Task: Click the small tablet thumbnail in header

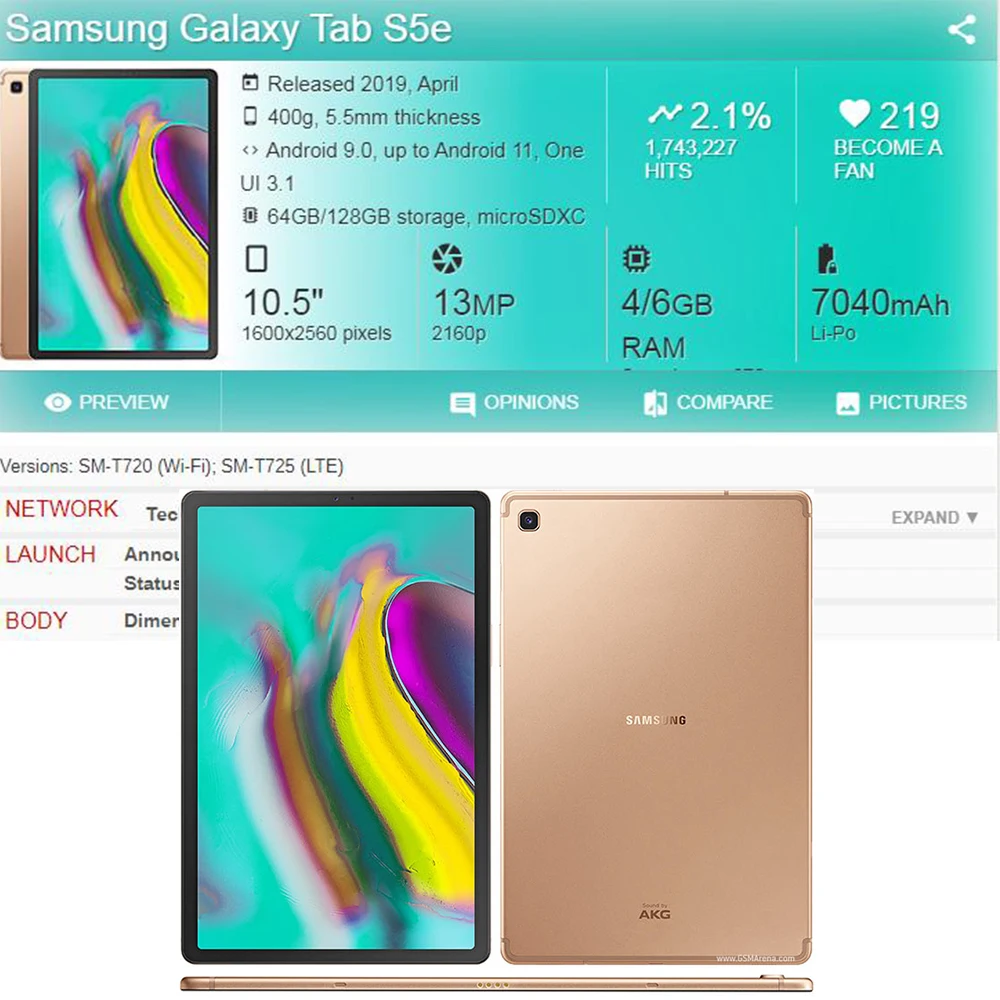Action: [x=110, y=214]
